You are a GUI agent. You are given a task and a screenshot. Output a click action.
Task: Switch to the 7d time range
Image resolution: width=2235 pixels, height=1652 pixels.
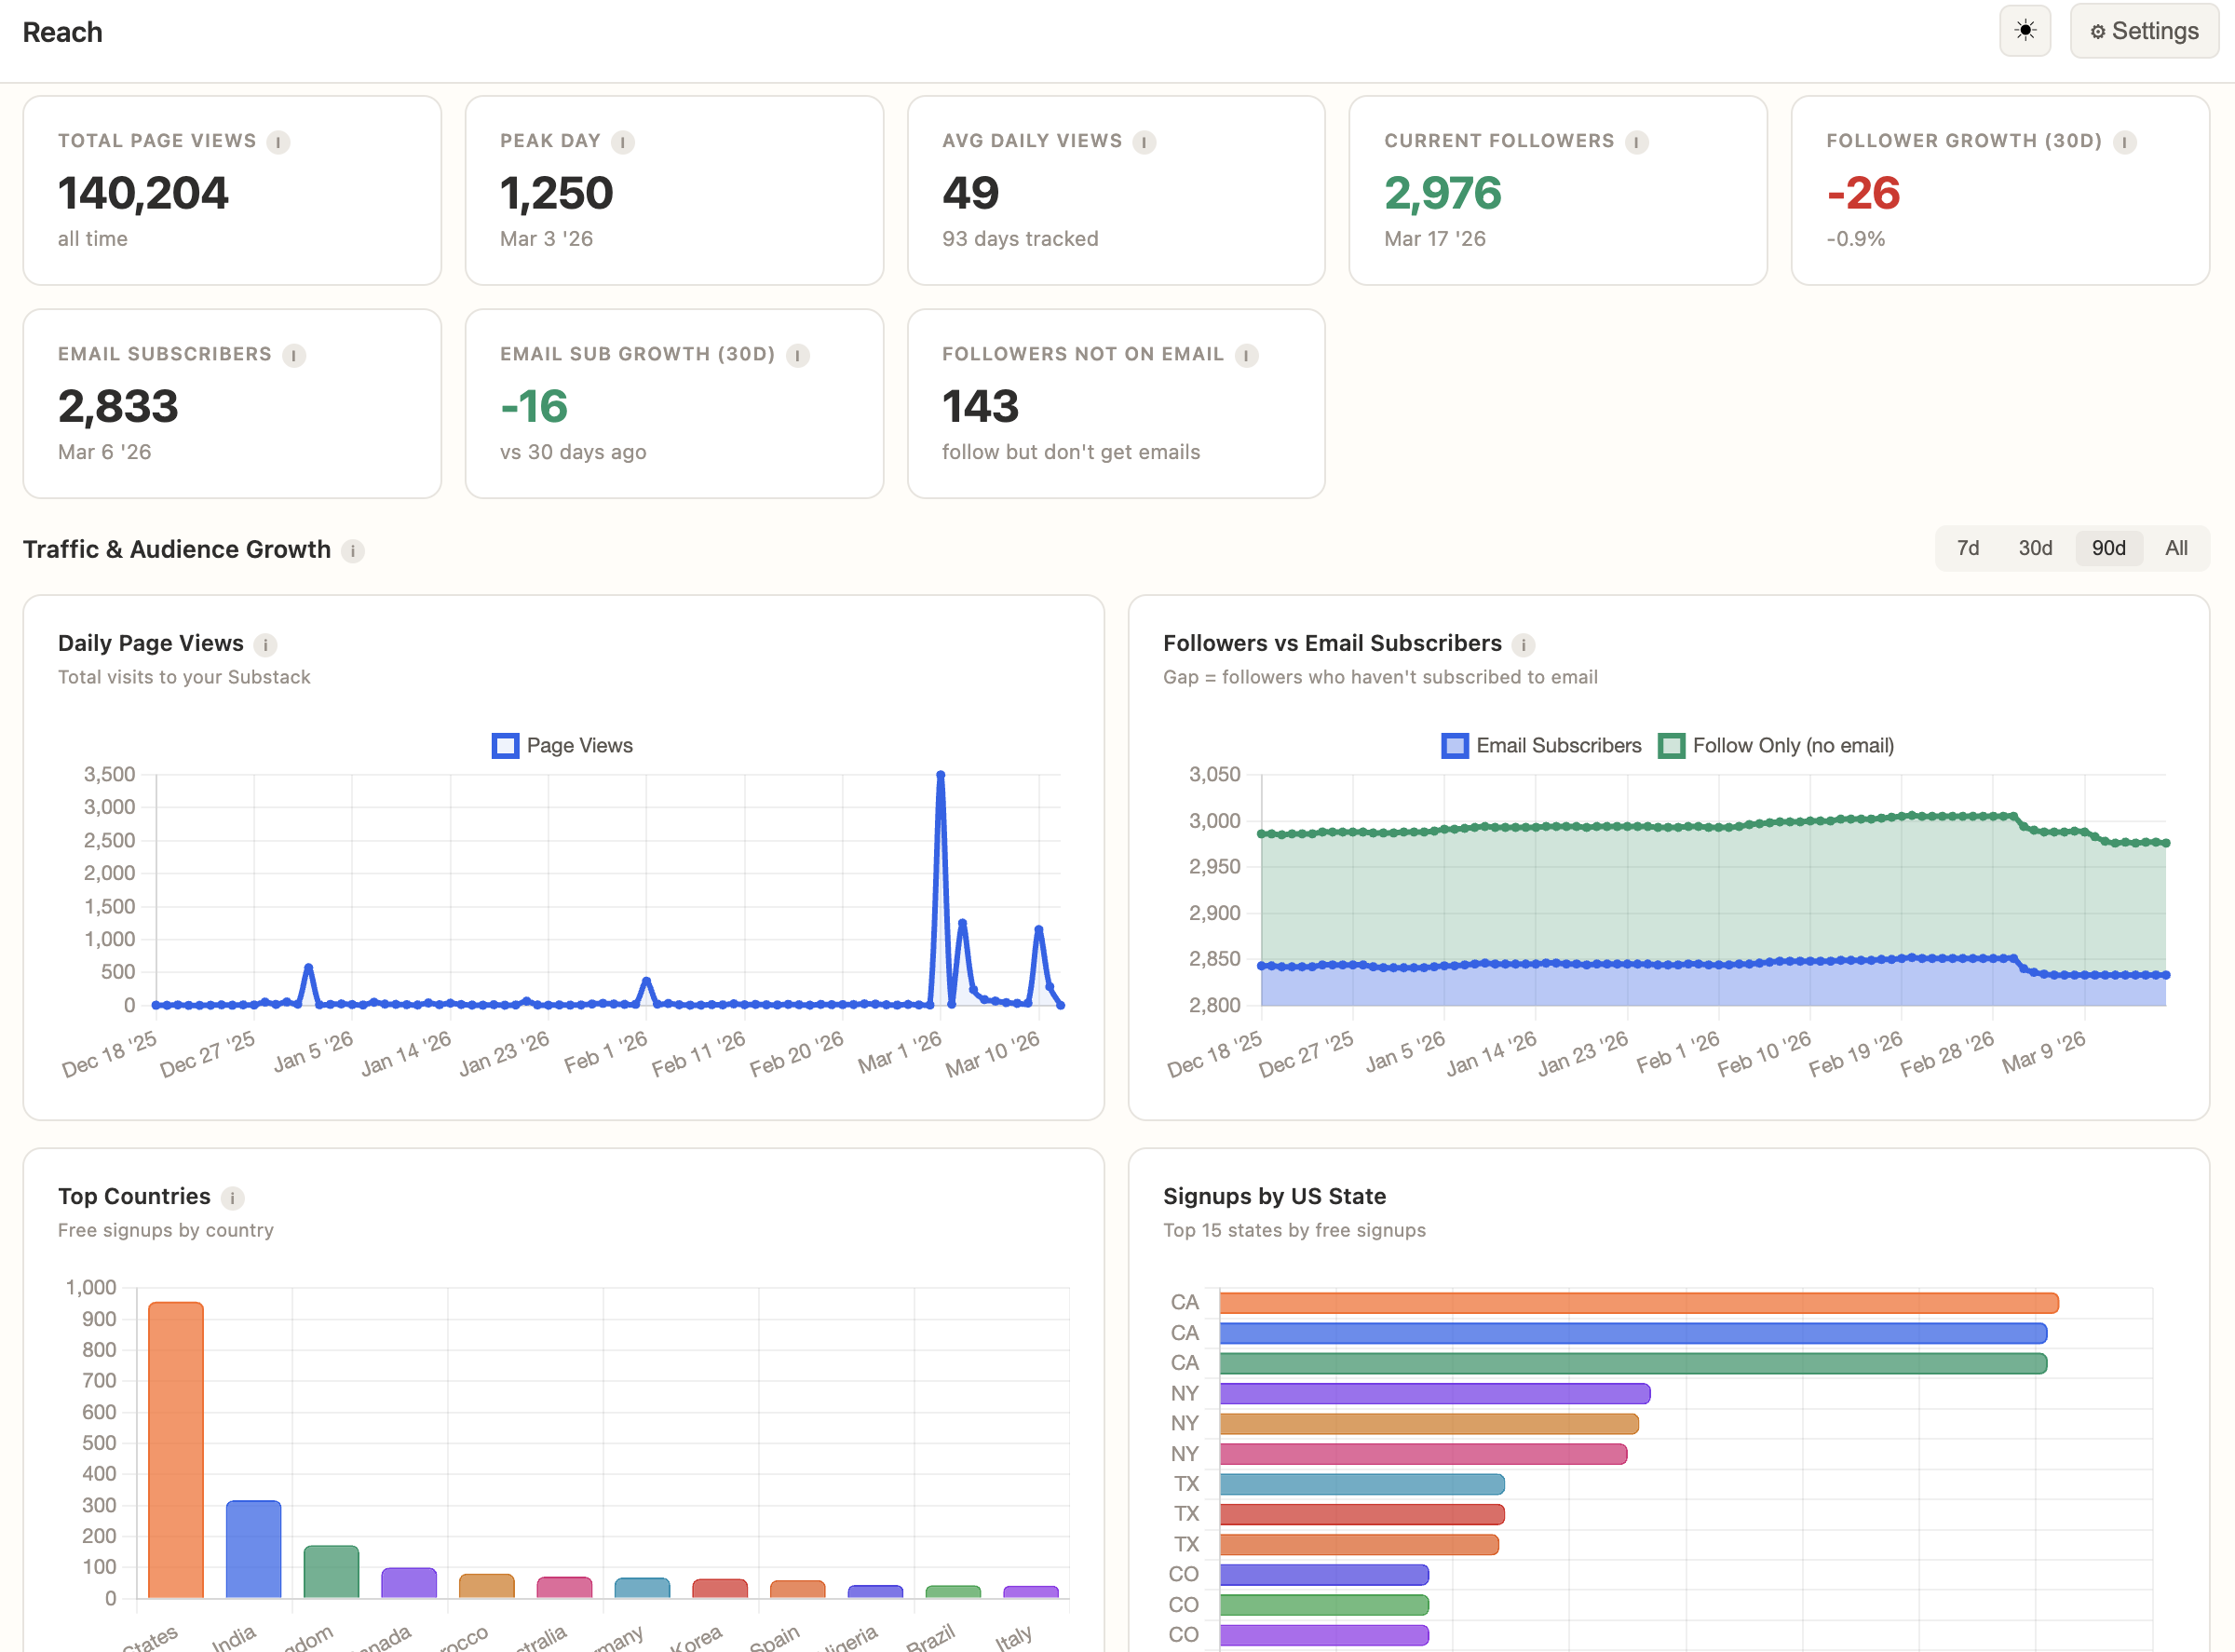[x=1968, y=548]
